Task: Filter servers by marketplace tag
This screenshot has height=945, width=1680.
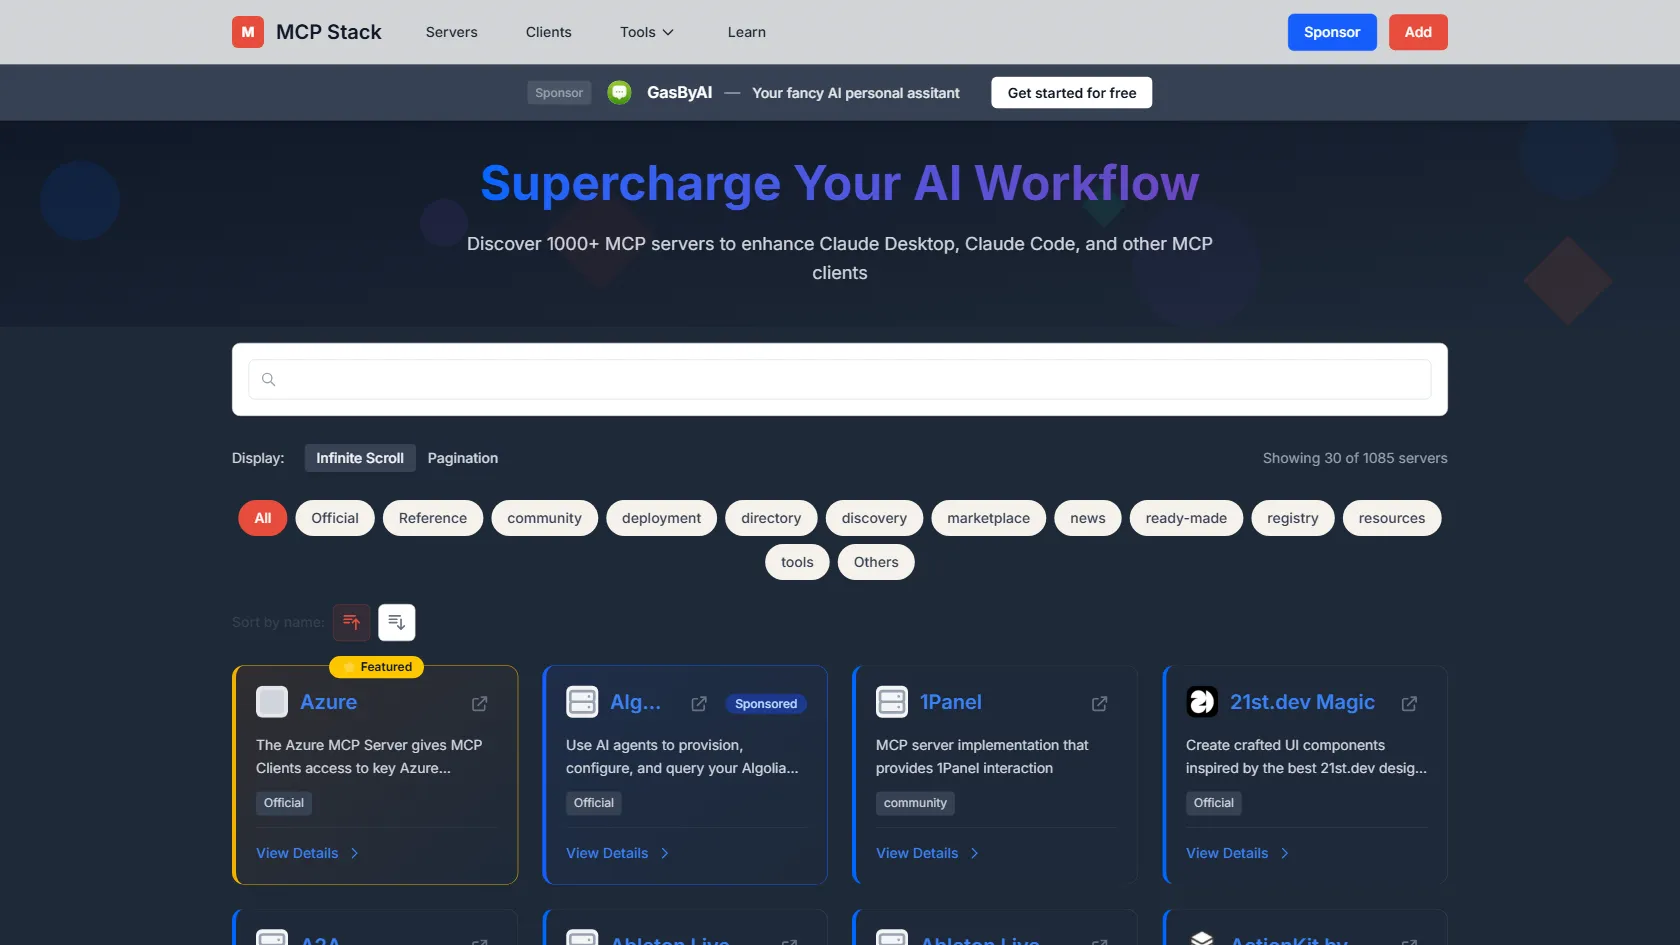Action: (x=989, y=518)
